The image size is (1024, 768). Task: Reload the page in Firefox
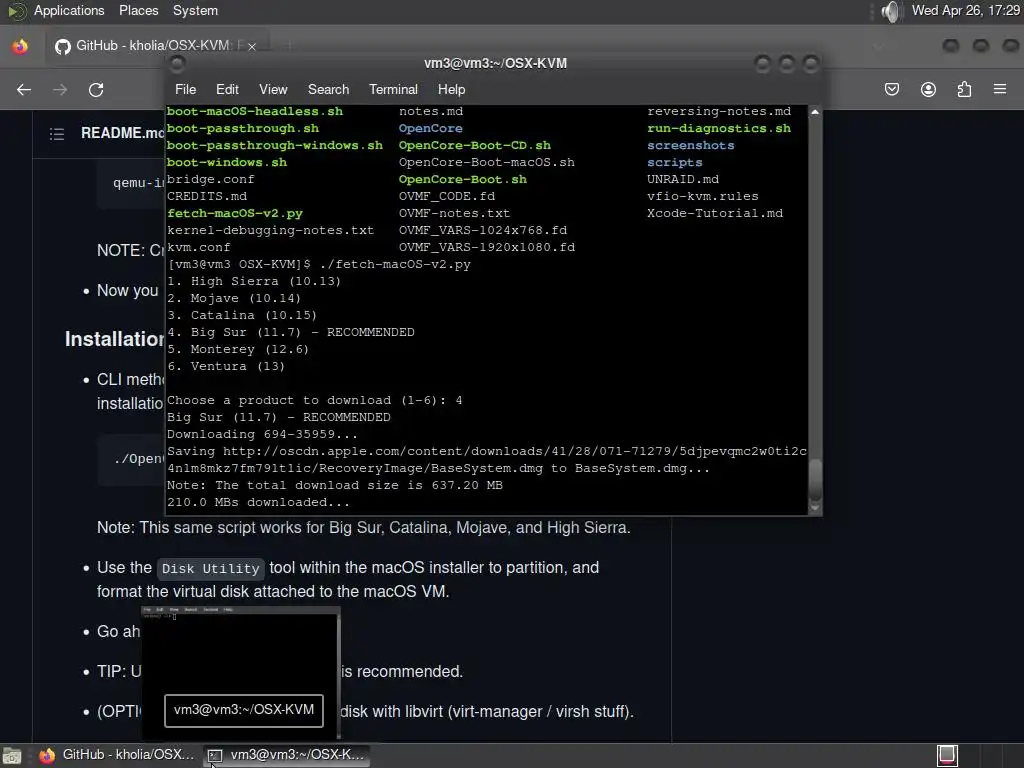point(96,89)
